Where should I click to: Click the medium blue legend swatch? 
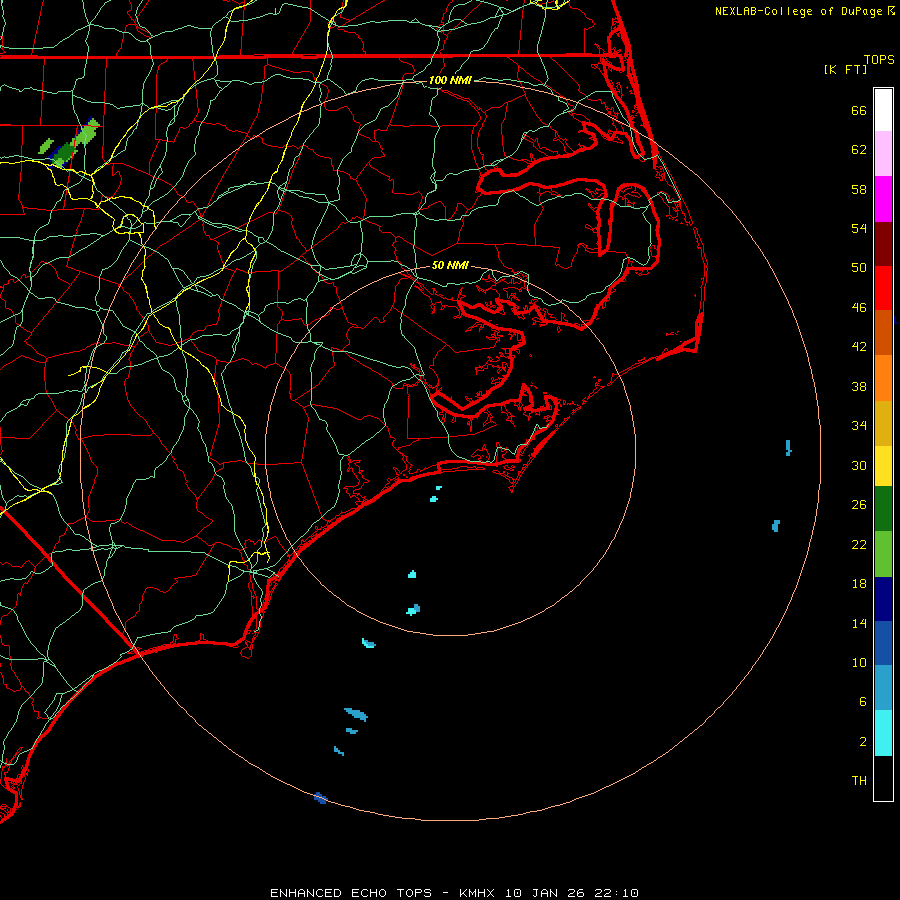[x=883, y=643]
